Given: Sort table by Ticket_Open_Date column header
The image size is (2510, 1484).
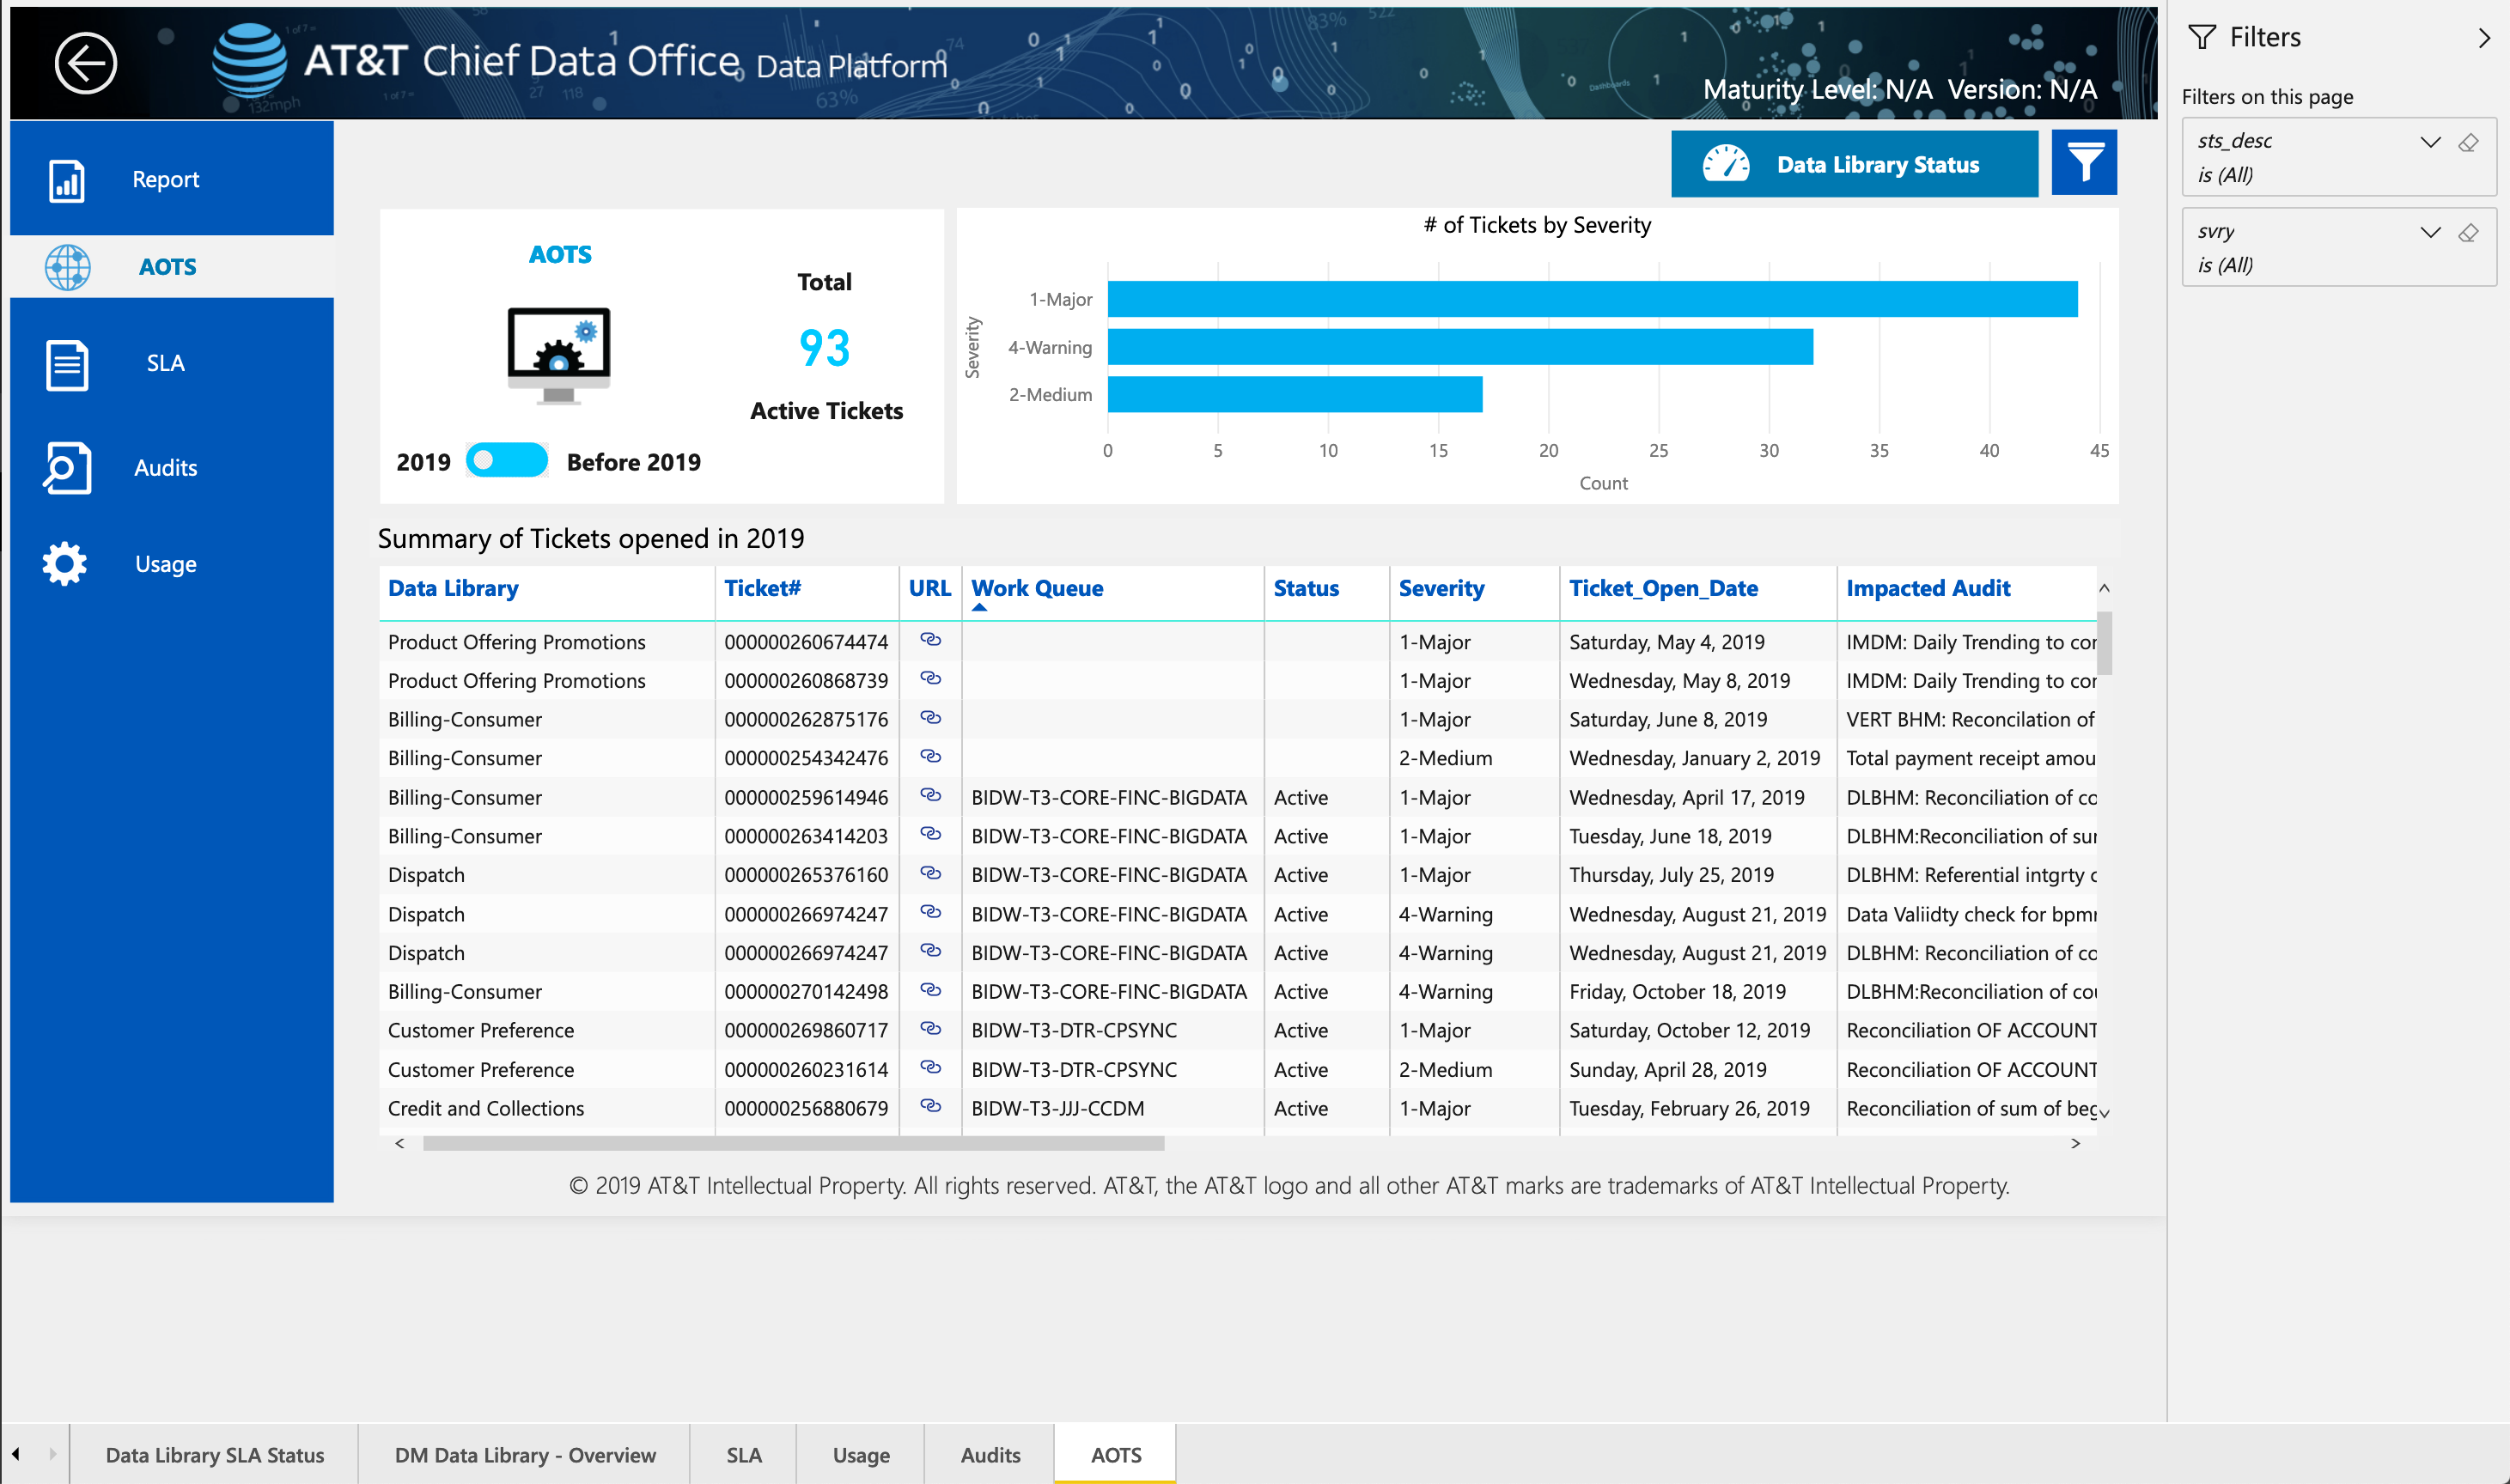Looking at the screenshot, I should tap(1662, 588).
